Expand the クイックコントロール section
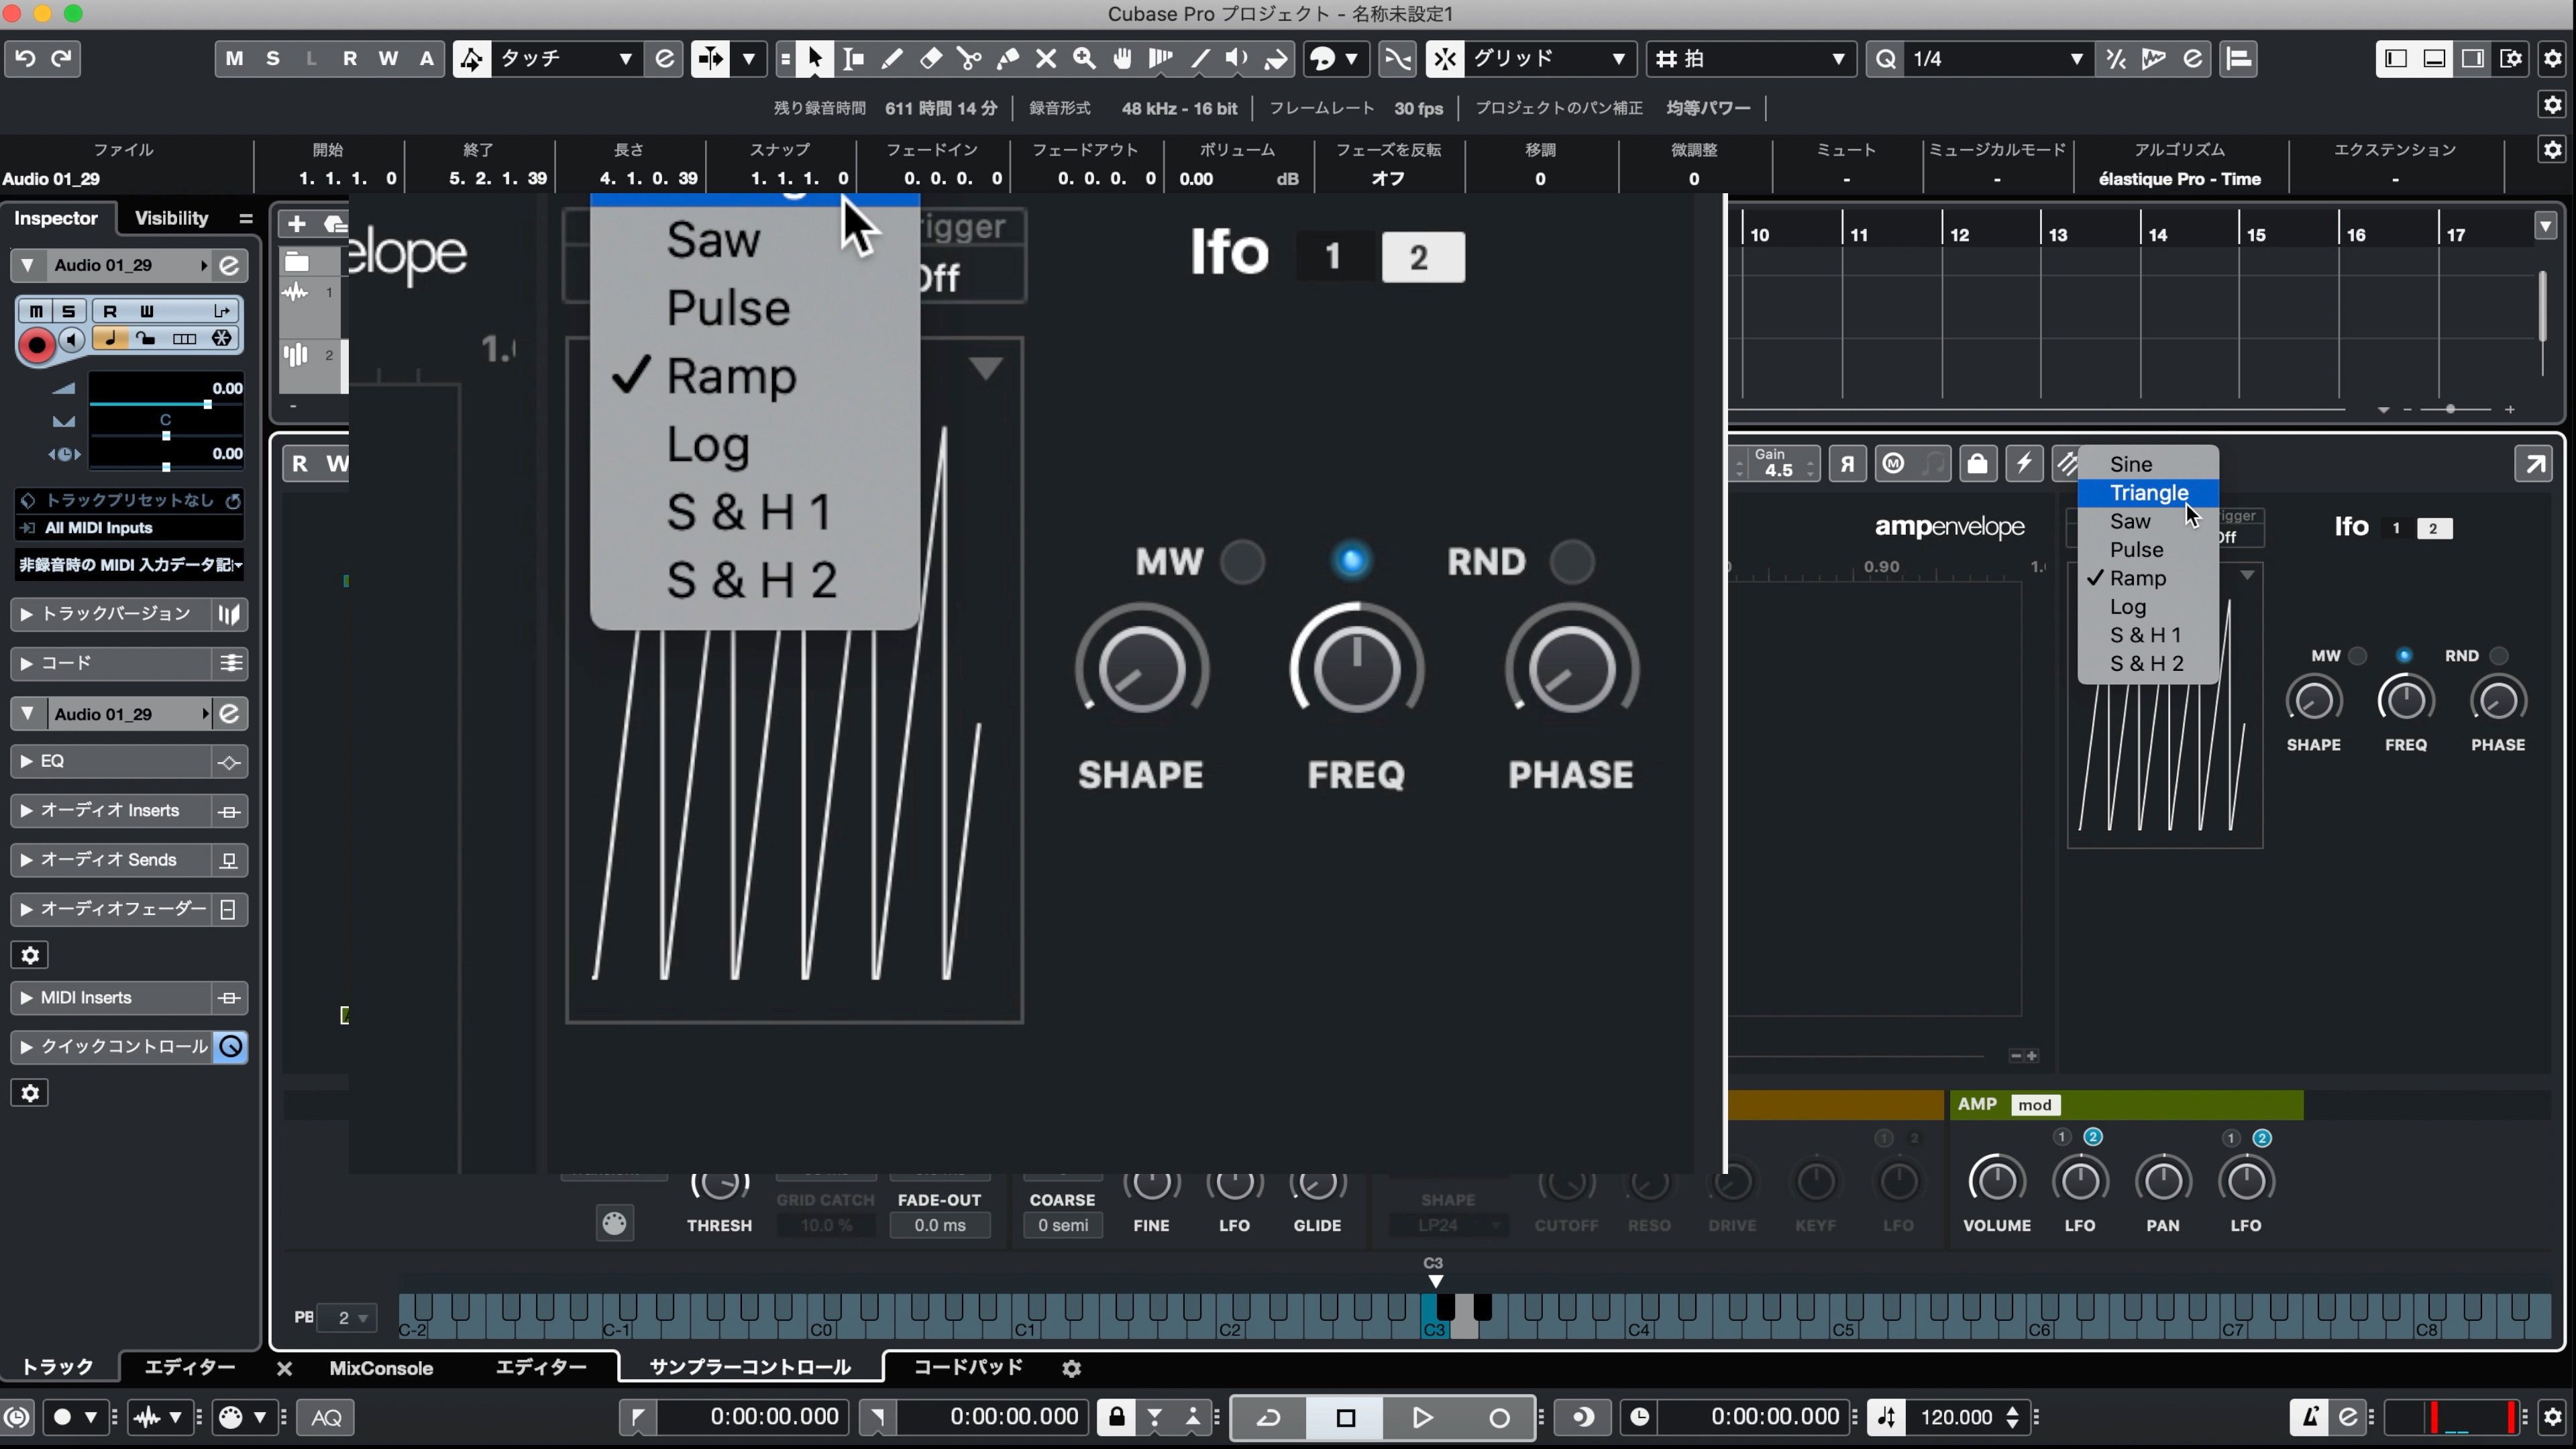 112,1047
